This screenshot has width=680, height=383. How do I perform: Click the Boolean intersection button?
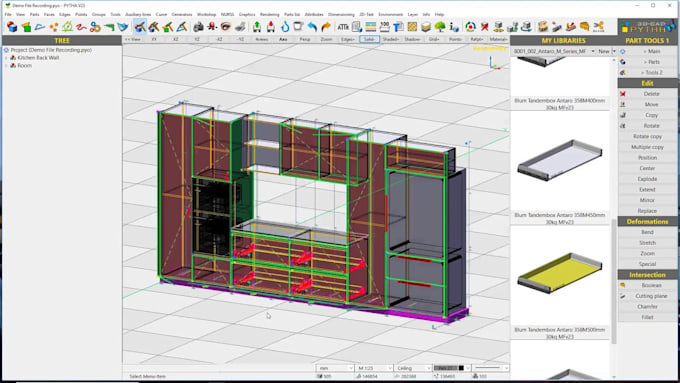tap(647, 285)
